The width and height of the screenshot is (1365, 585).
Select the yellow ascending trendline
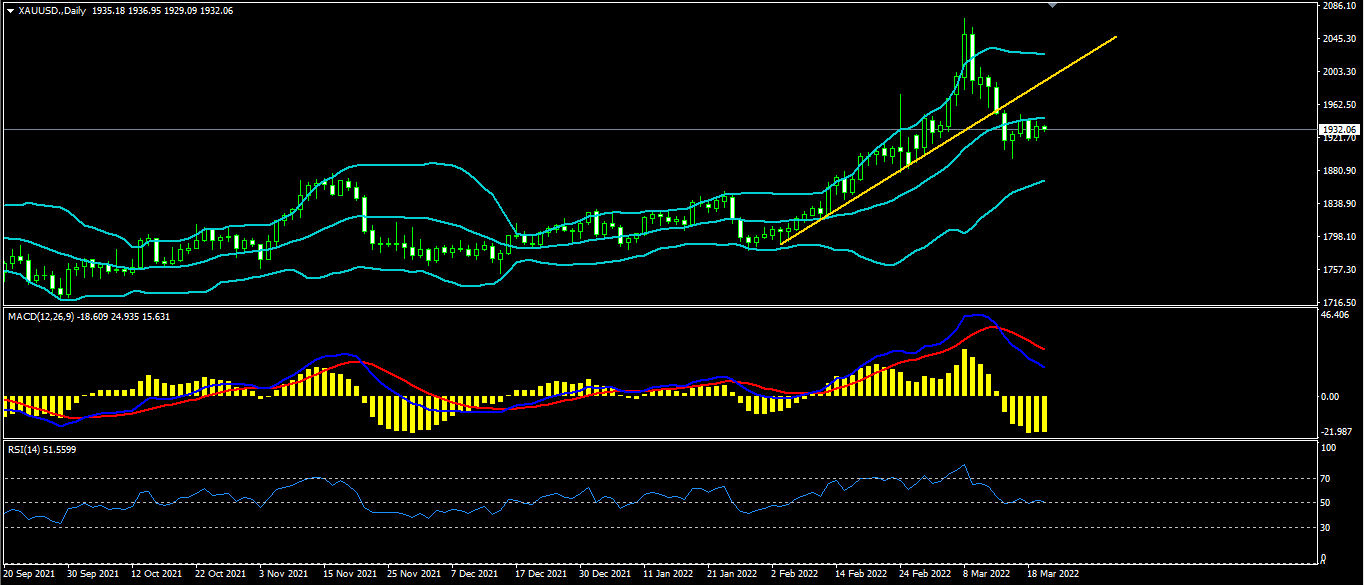(948, 140)
